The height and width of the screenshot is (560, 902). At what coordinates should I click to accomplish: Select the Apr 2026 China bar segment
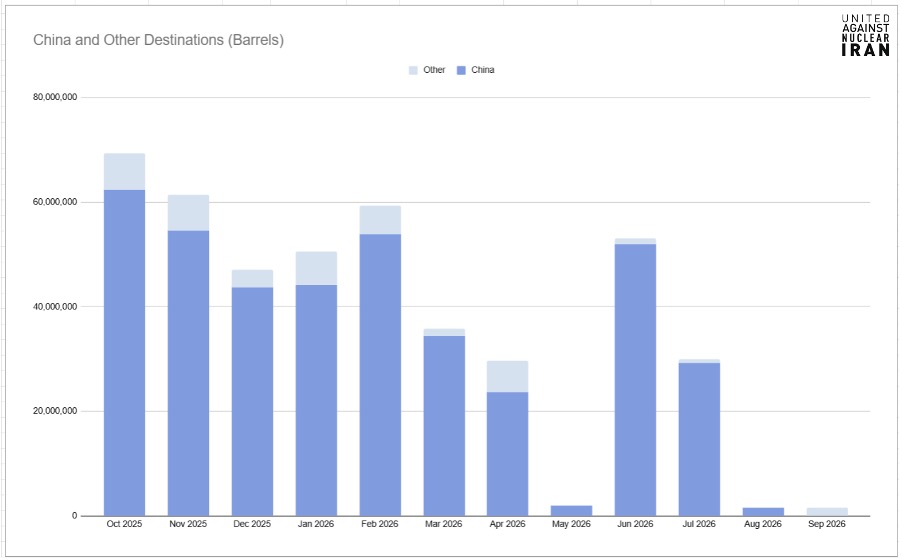507,454
